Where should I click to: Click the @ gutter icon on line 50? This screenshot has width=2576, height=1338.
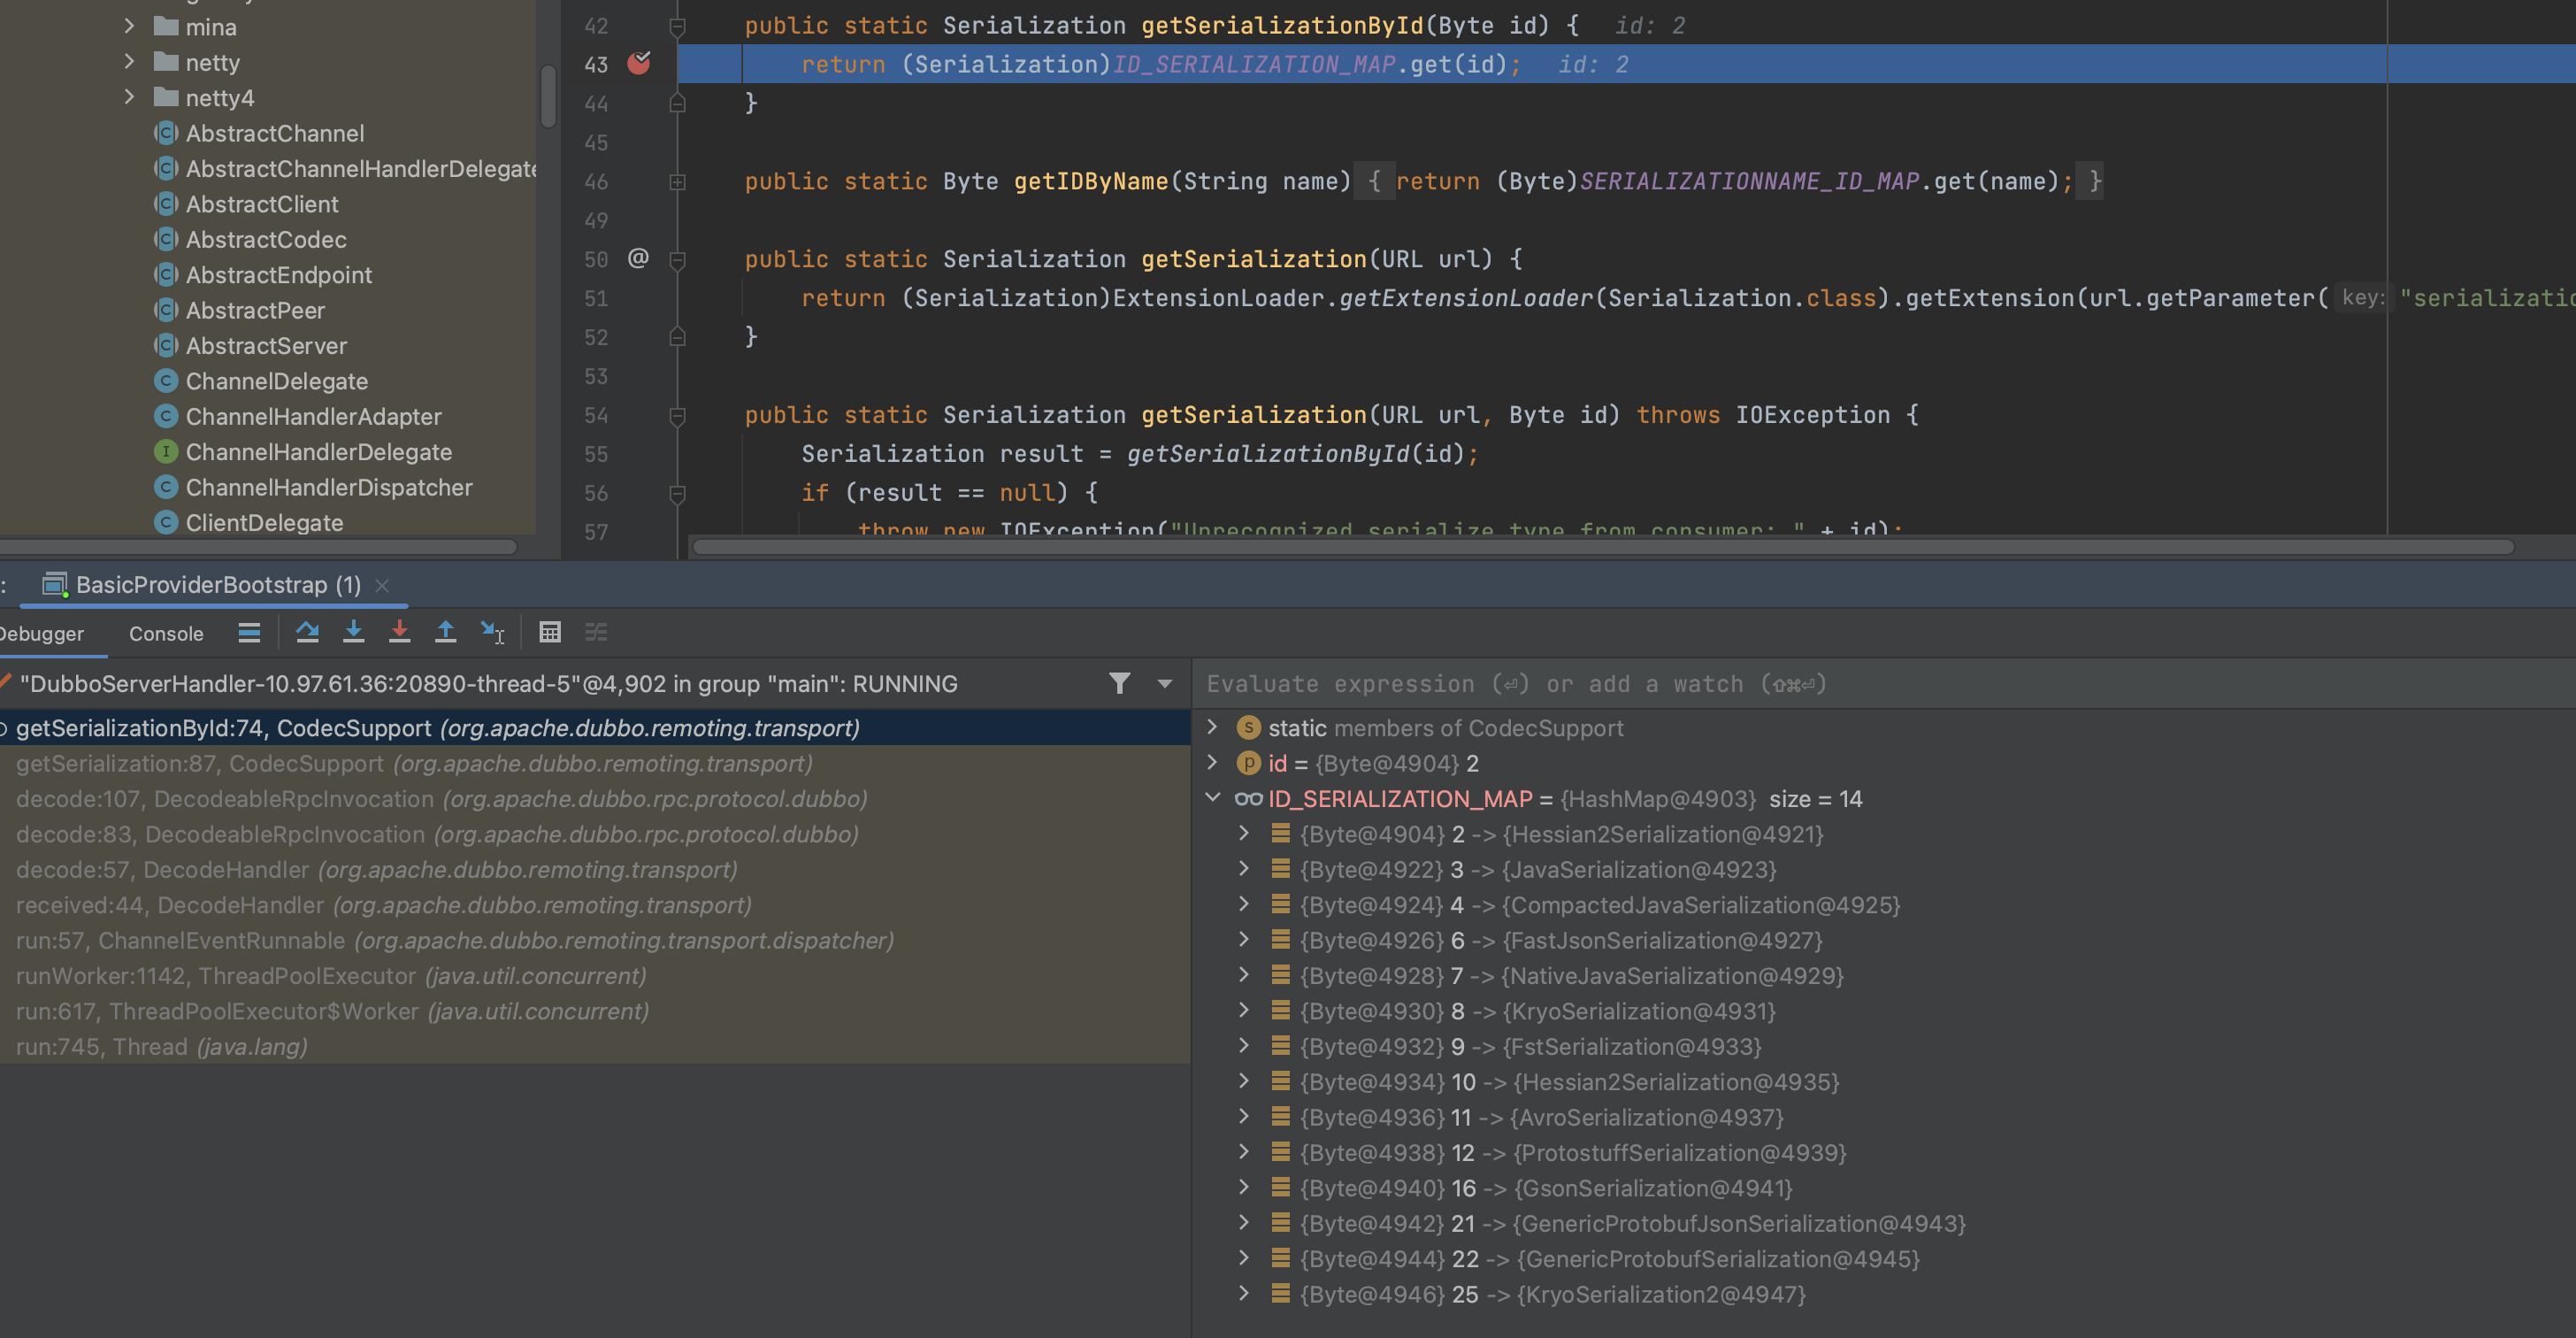(x=638, y=258)
